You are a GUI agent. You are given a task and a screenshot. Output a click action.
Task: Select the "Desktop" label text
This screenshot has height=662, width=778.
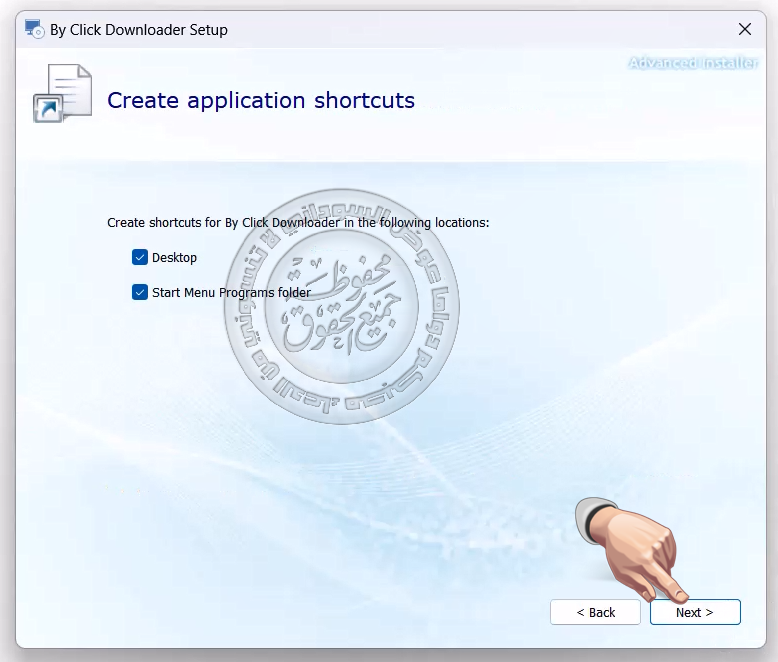(x=175, y=258)
